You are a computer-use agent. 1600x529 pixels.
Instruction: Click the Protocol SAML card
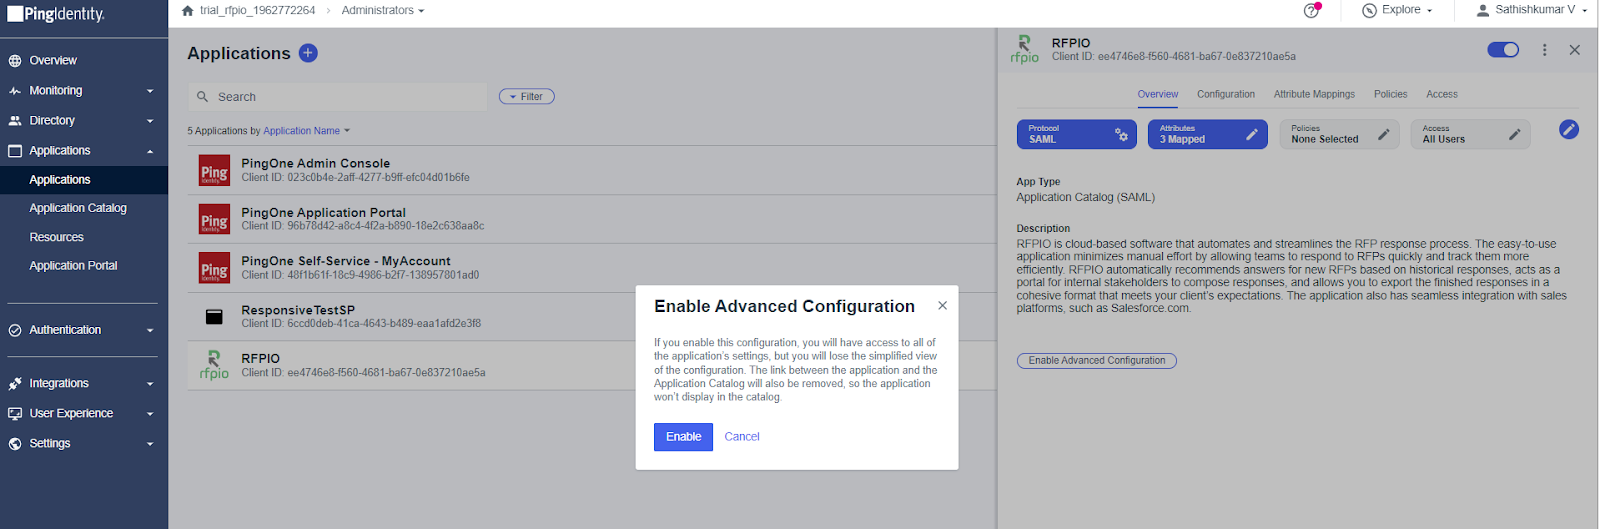coord(1077,134)
